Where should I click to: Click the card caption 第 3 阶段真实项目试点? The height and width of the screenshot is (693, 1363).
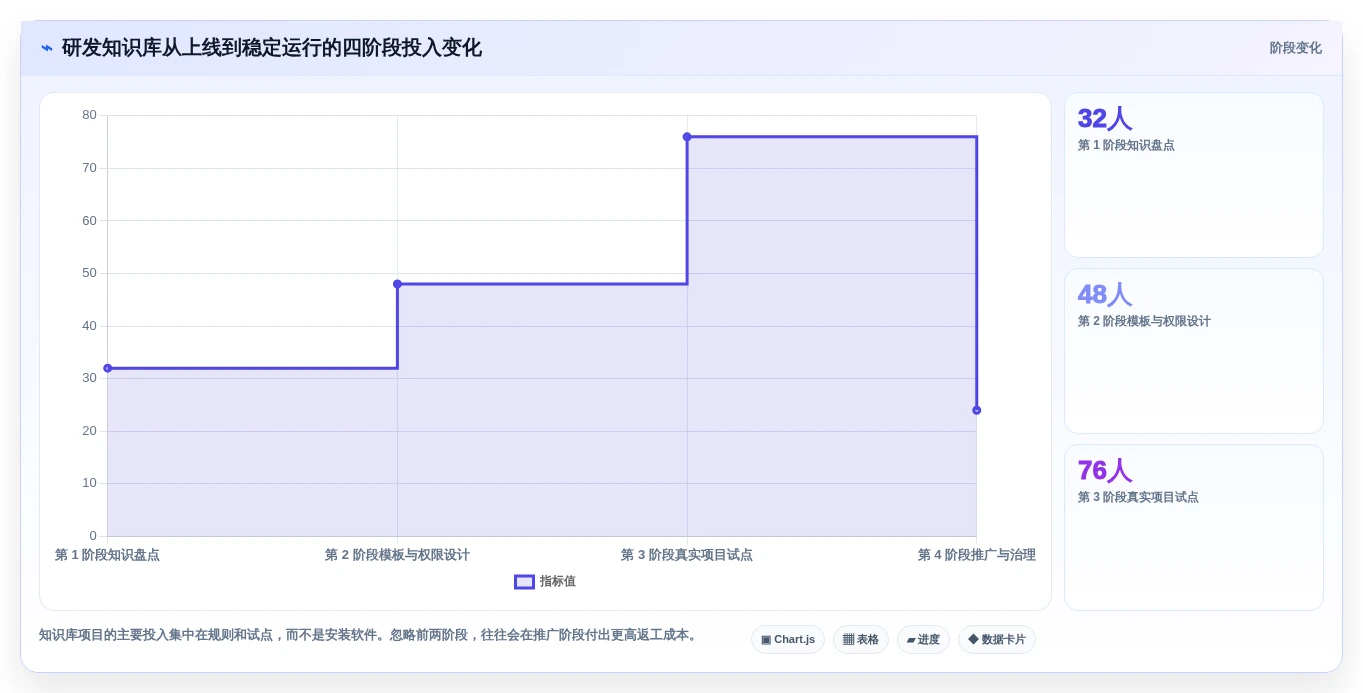(1138, 498)
